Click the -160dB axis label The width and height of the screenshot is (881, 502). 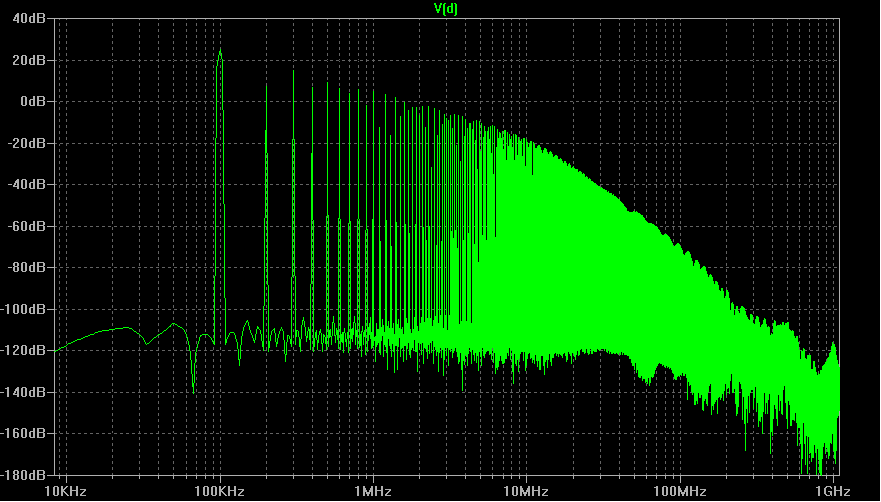click(x=25, y=433)
